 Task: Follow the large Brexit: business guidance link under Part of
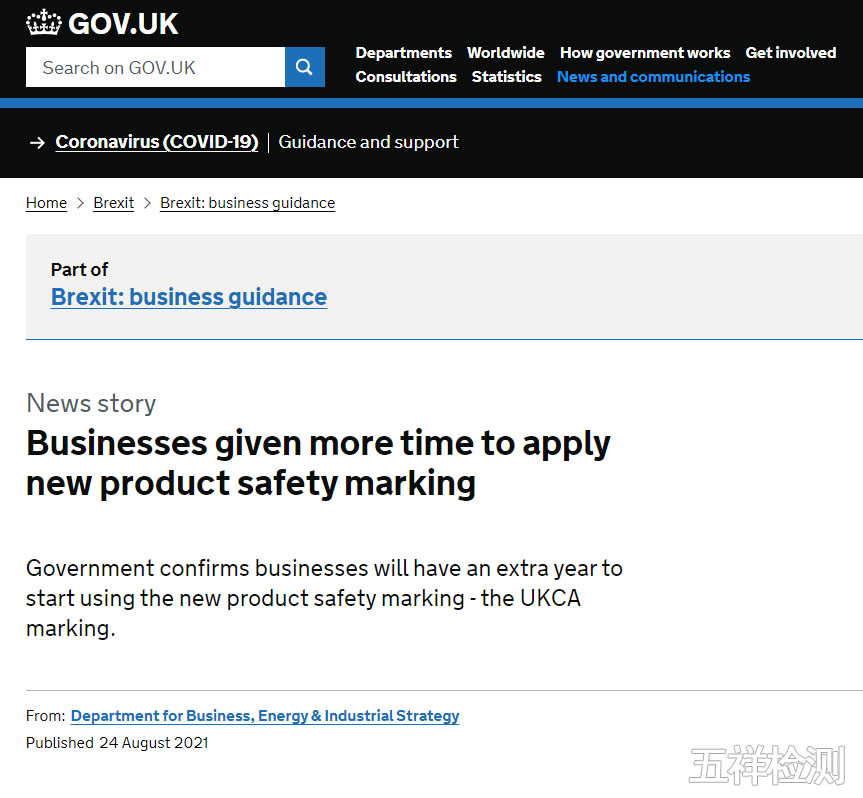(x=188, y=297)
